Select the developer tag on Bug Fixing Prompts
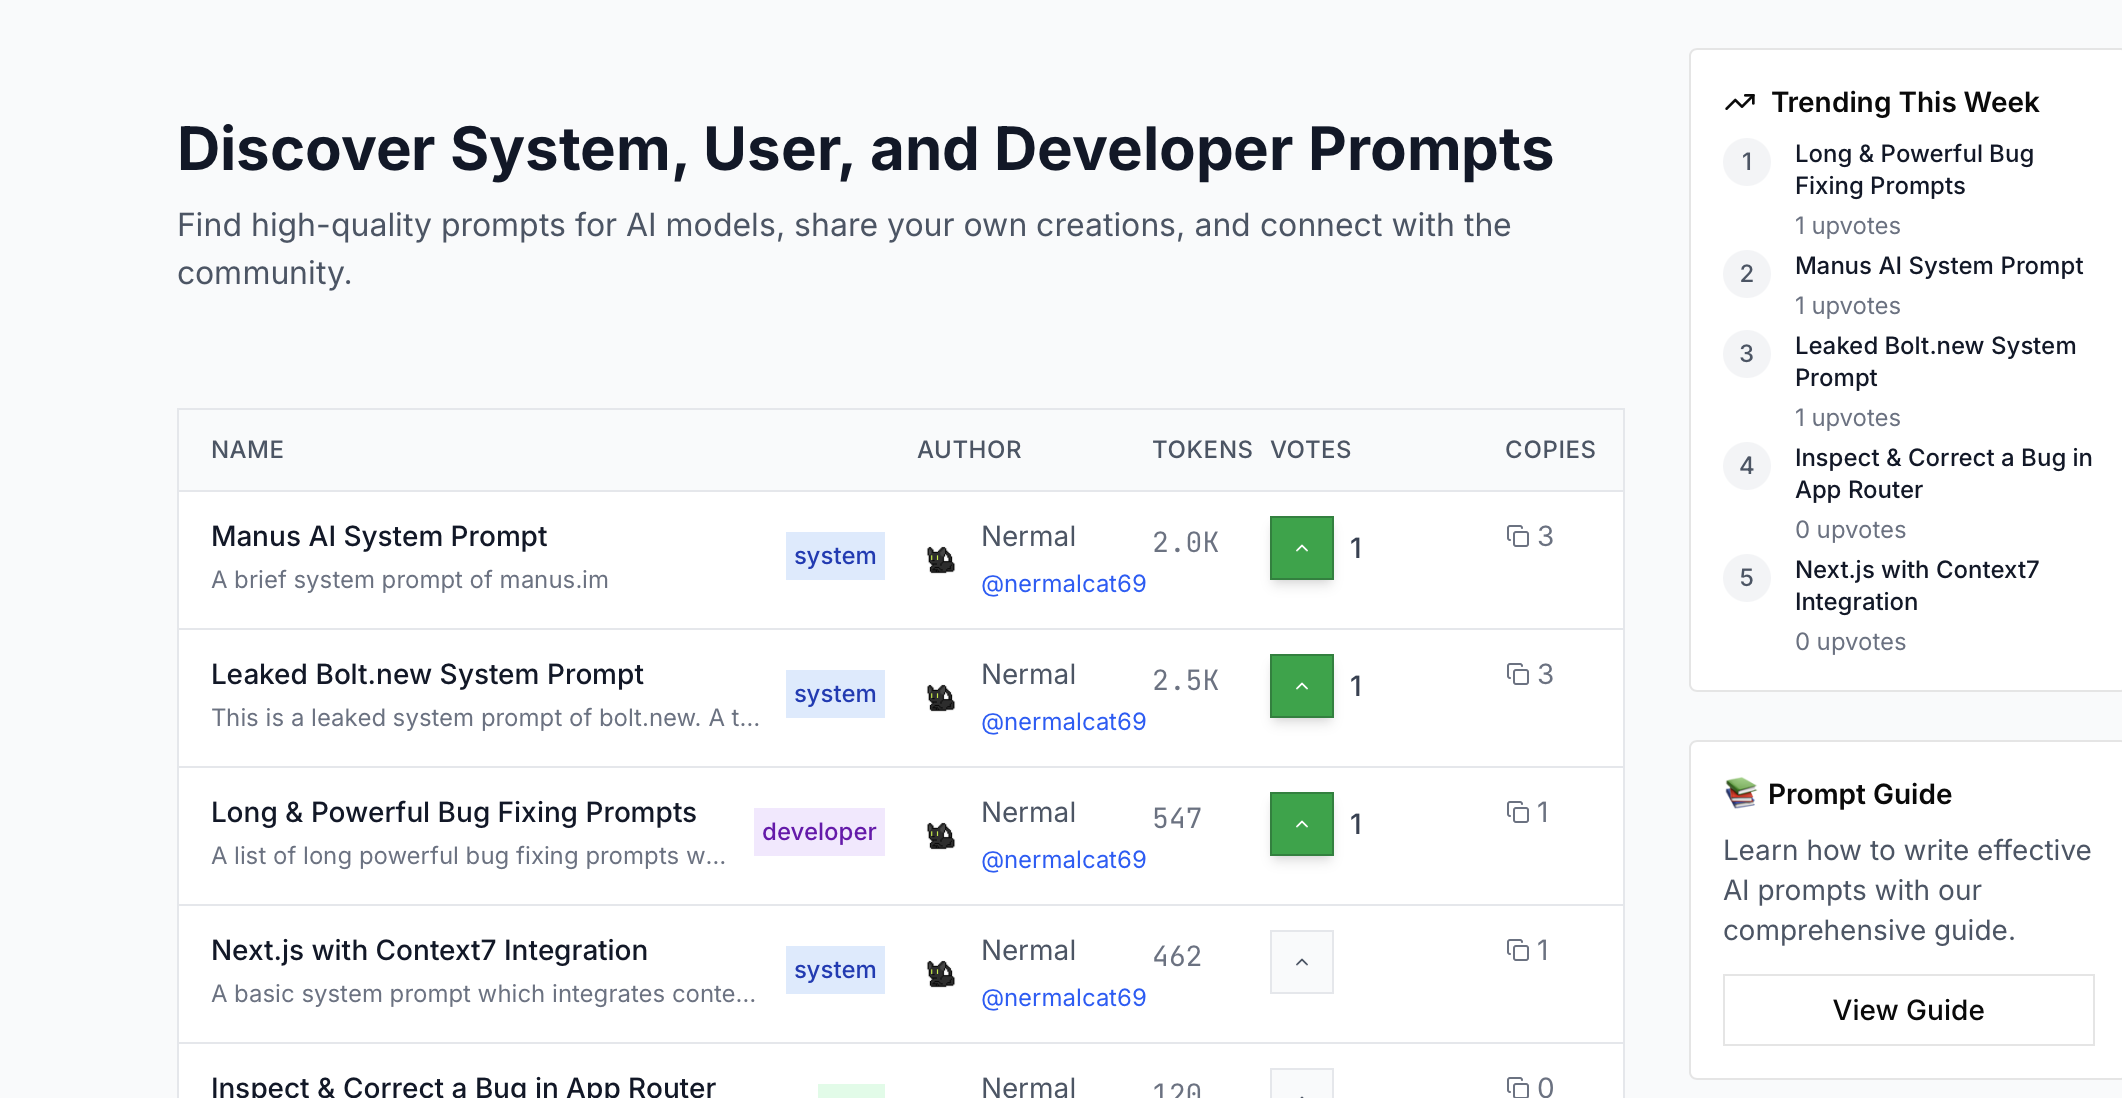The height and width of the screenshot is (1098, 2122). click(x=818, y=832)
